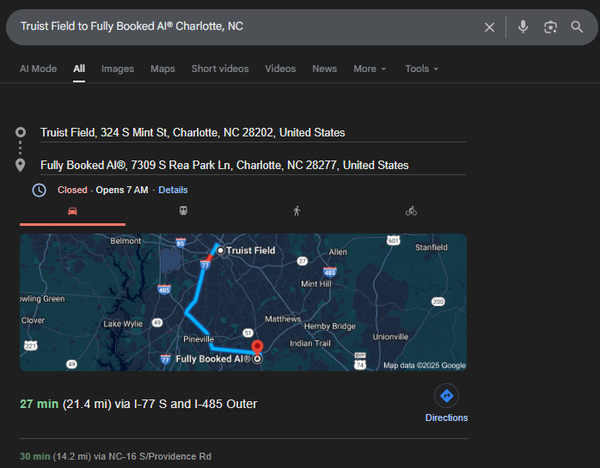Select the public transit travel mode
Screen dimensions: 600x468
183,211
